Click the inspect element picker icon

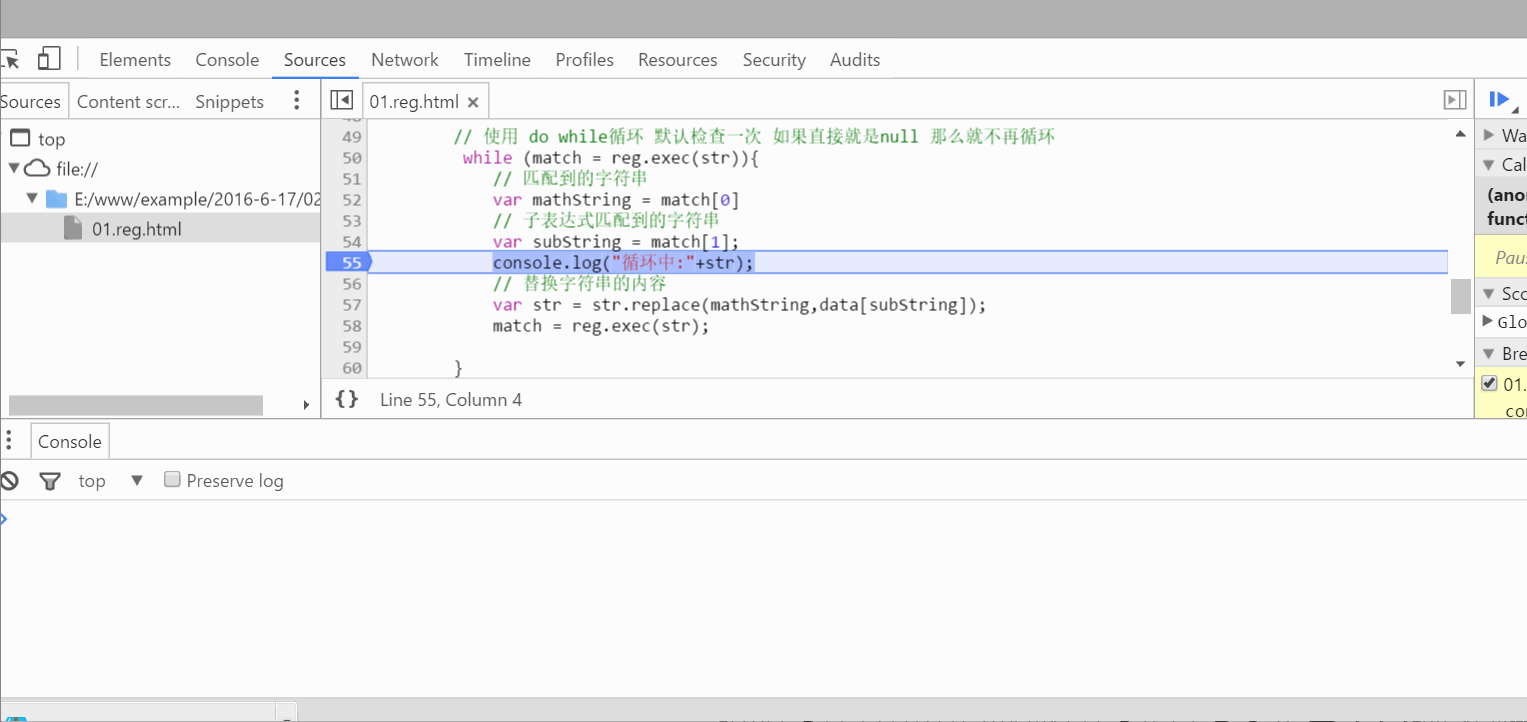(11, 59)
